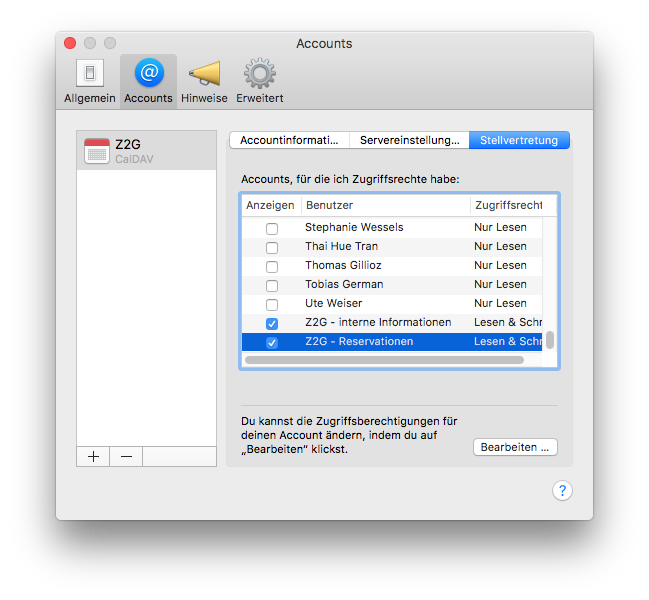Open the Hinweise megaphone pane
Image resolution: width=649 pixels, height=600 pixels.
tap(204, 81)
